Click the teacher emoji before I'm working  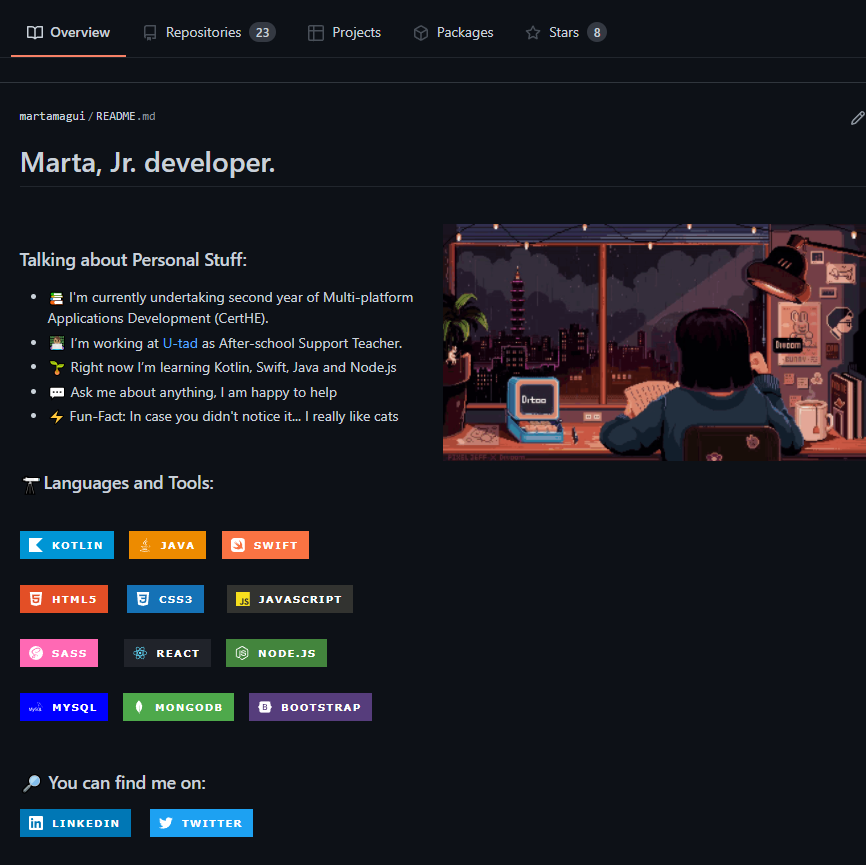pos(57,344)
